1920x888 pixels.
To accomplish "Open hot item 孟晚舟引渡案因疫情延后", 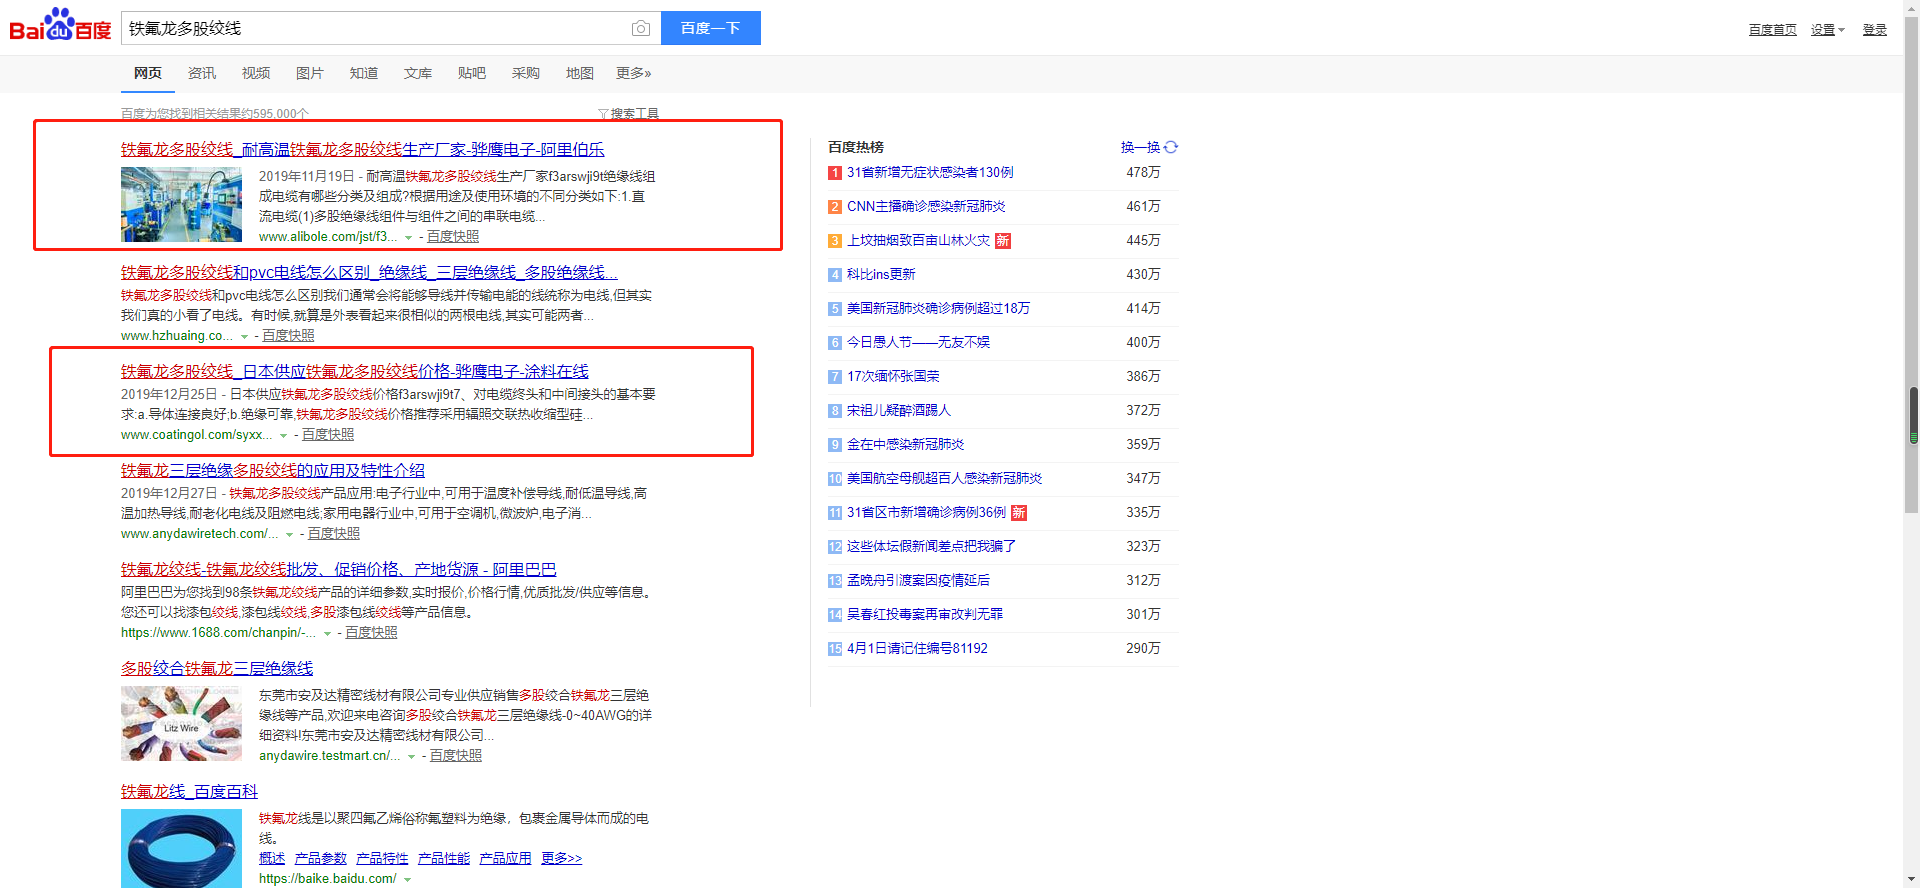I will [x=918, y=581].
